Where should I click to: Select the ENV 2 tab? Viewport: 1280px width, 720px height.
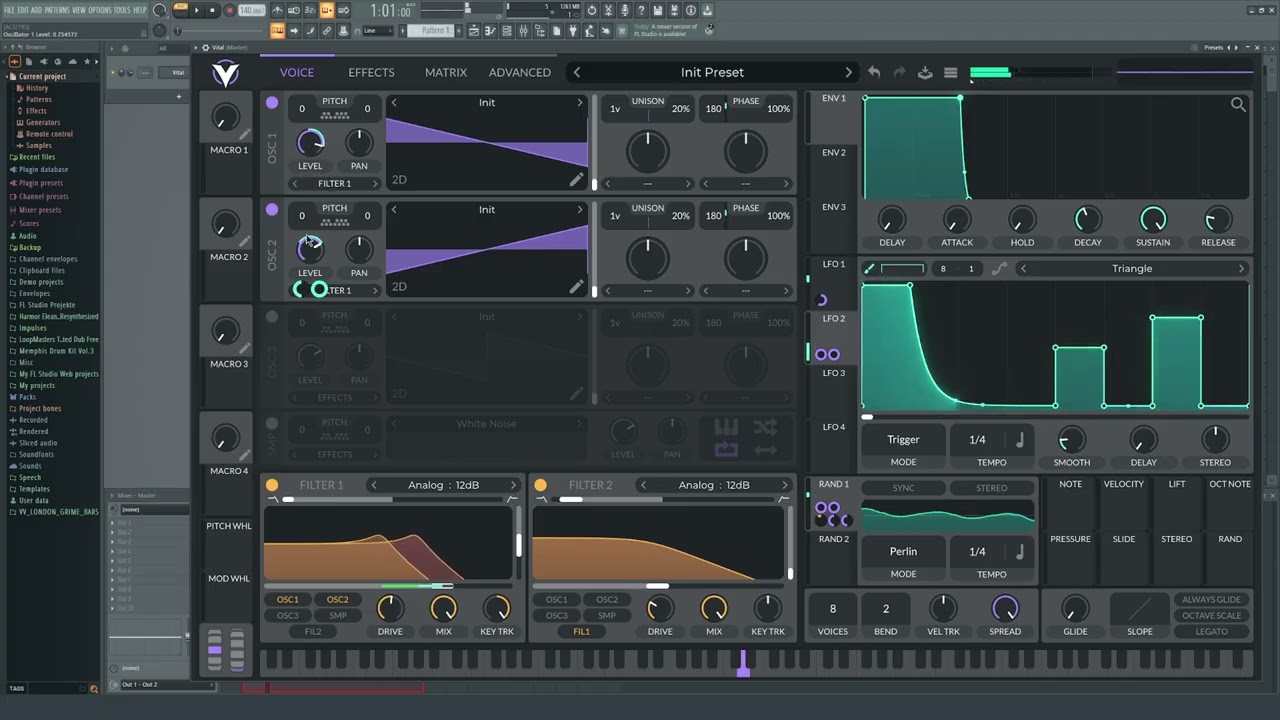click(833, 153)
